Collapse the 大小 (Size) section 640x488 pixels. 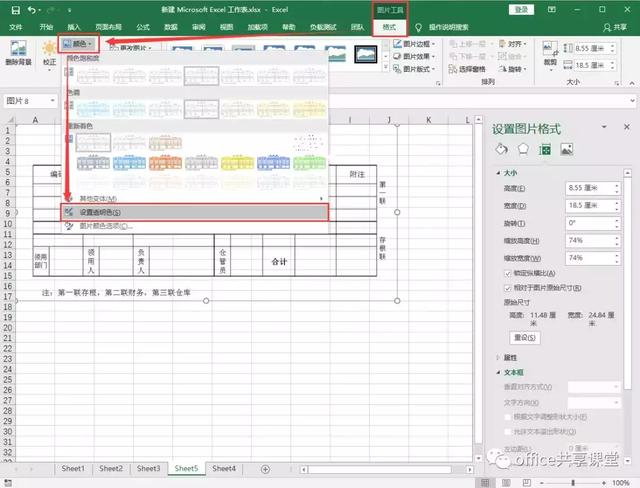tap(498, 173)
